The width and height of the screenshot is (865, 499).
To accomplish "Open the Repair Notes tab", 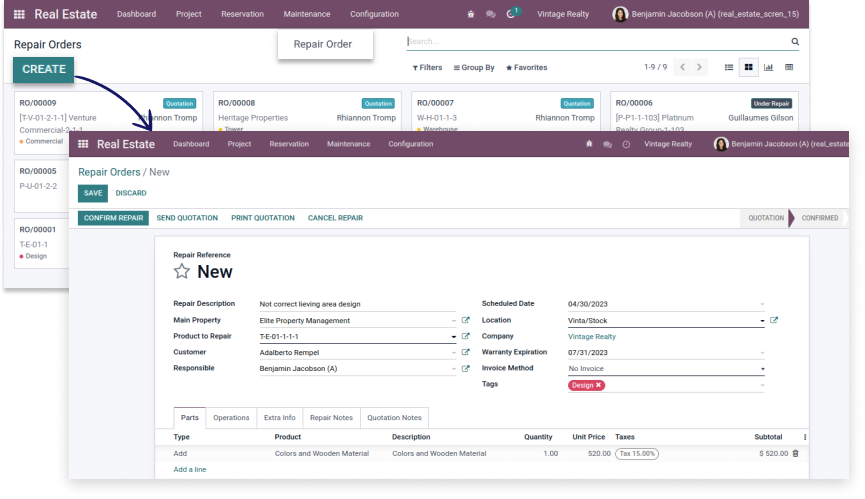I will (x=330, y=417).
